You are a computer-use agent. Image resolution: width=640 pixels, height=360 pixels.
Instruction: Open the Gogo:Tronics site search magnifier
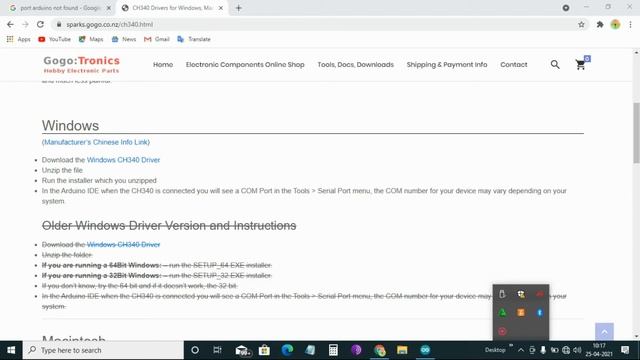coord(555,64)
